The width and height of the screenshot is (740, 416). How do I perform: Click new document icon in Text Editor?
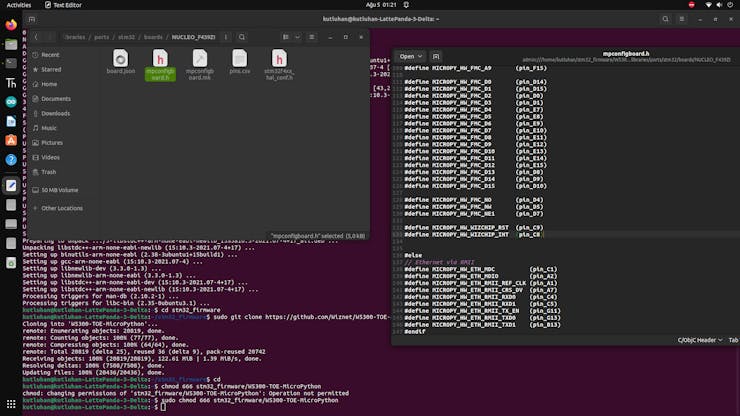437,57
